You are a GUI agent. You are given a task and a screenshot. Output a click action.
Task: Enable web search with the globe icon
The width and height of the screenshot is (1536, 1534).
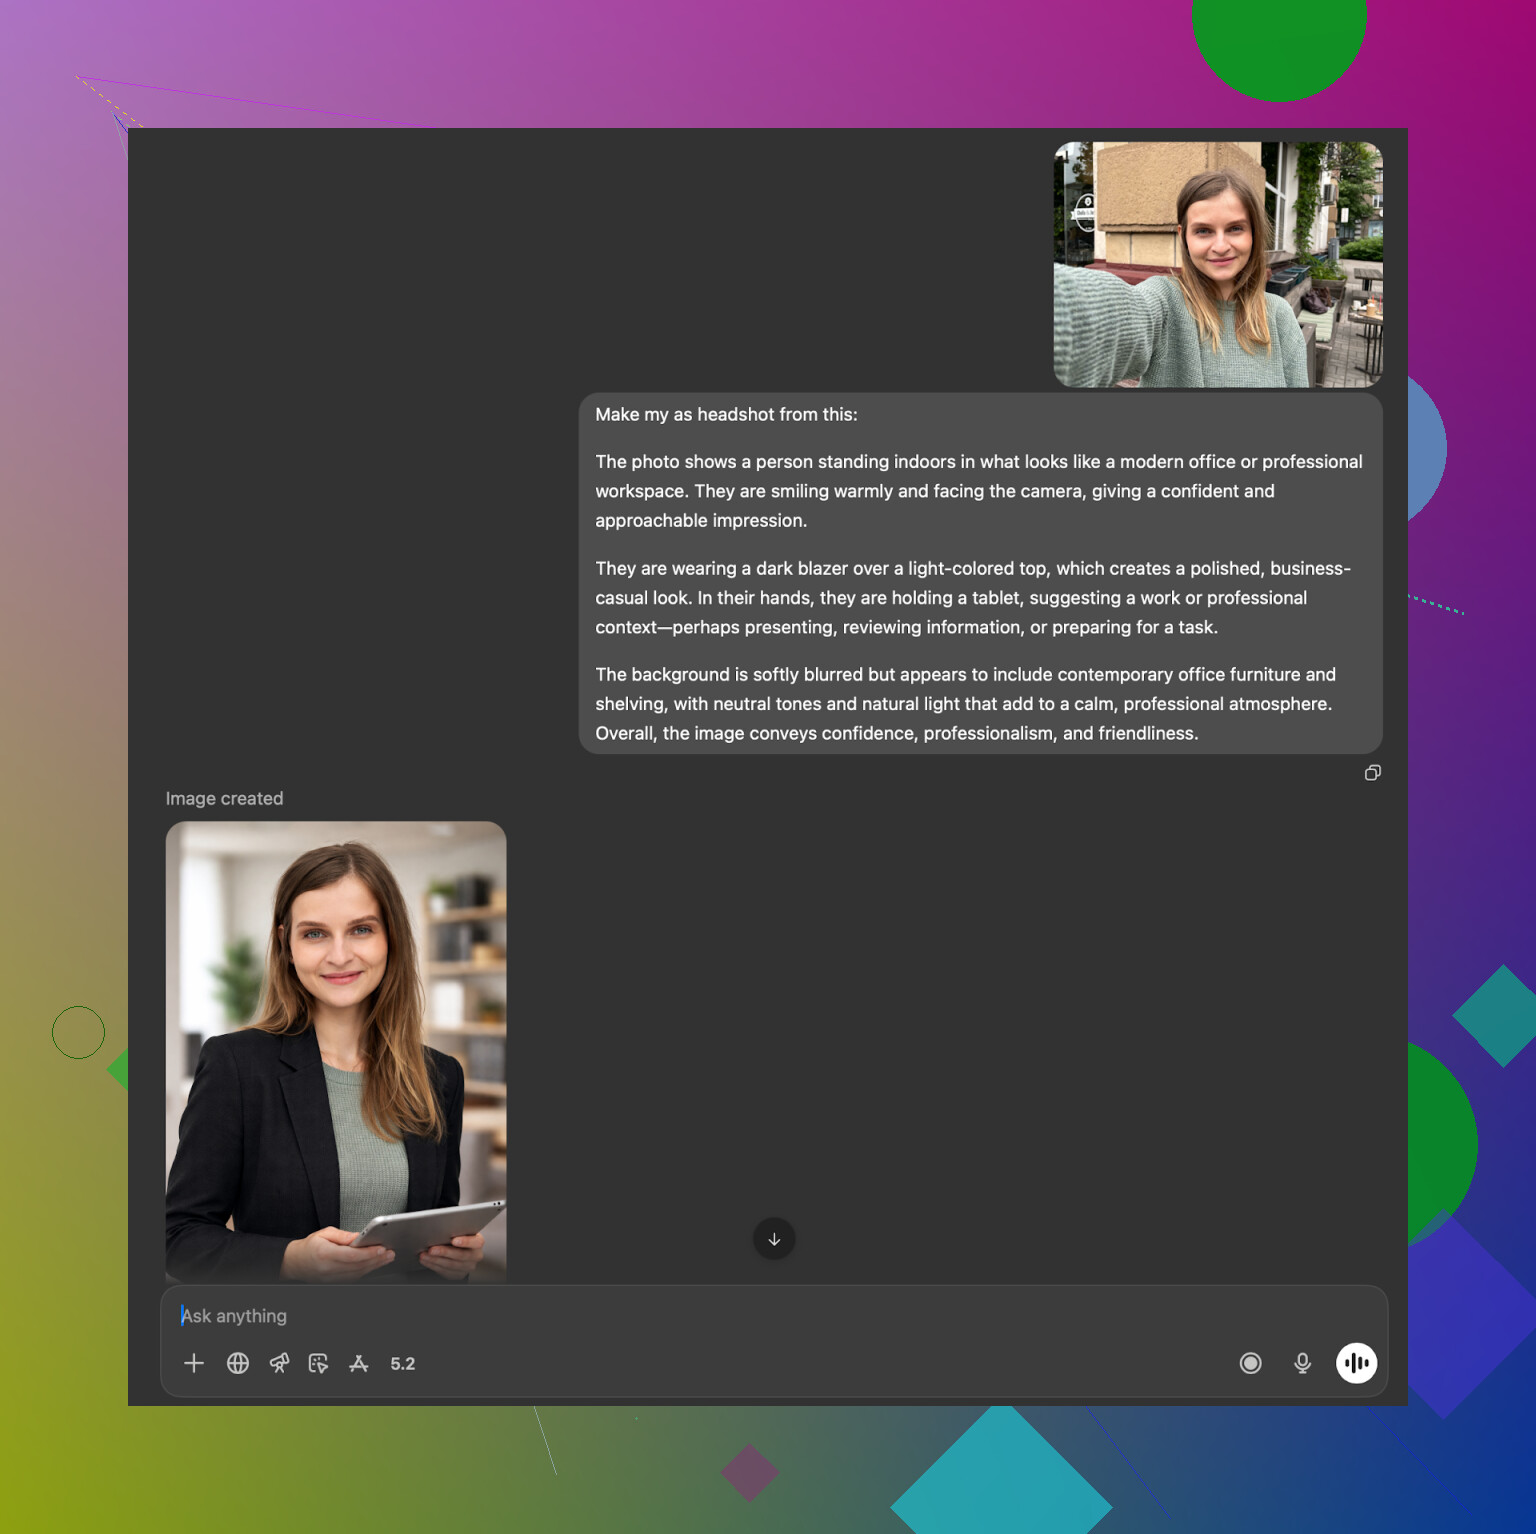pos(238,1363)
